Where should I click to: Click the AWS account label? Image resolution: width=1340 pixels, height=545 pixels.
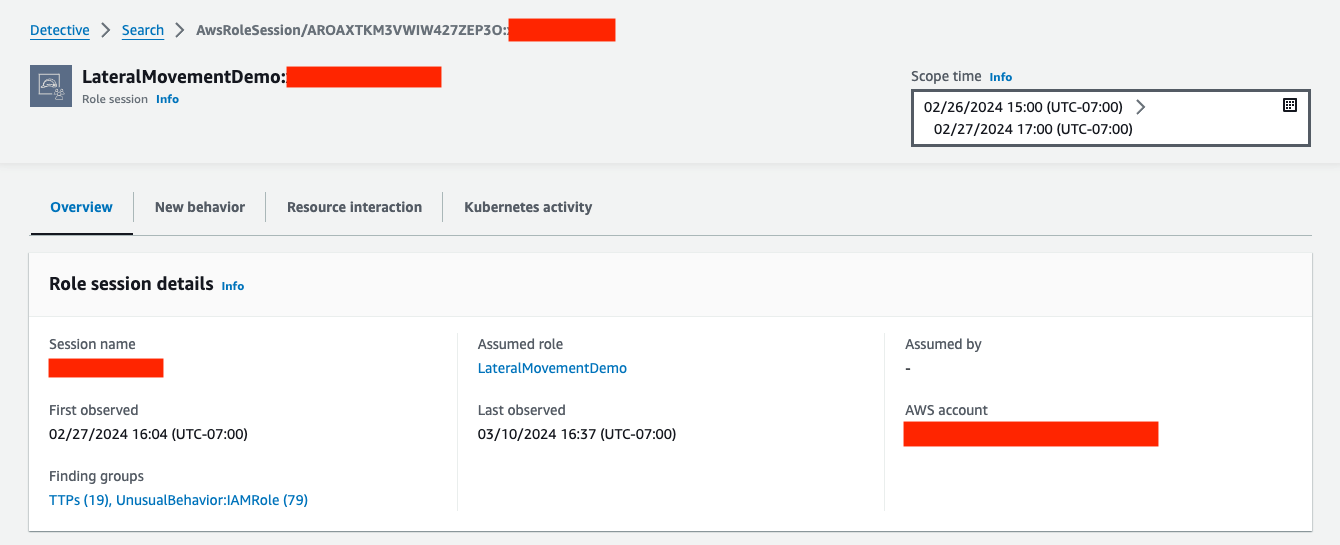click(946, 410)
